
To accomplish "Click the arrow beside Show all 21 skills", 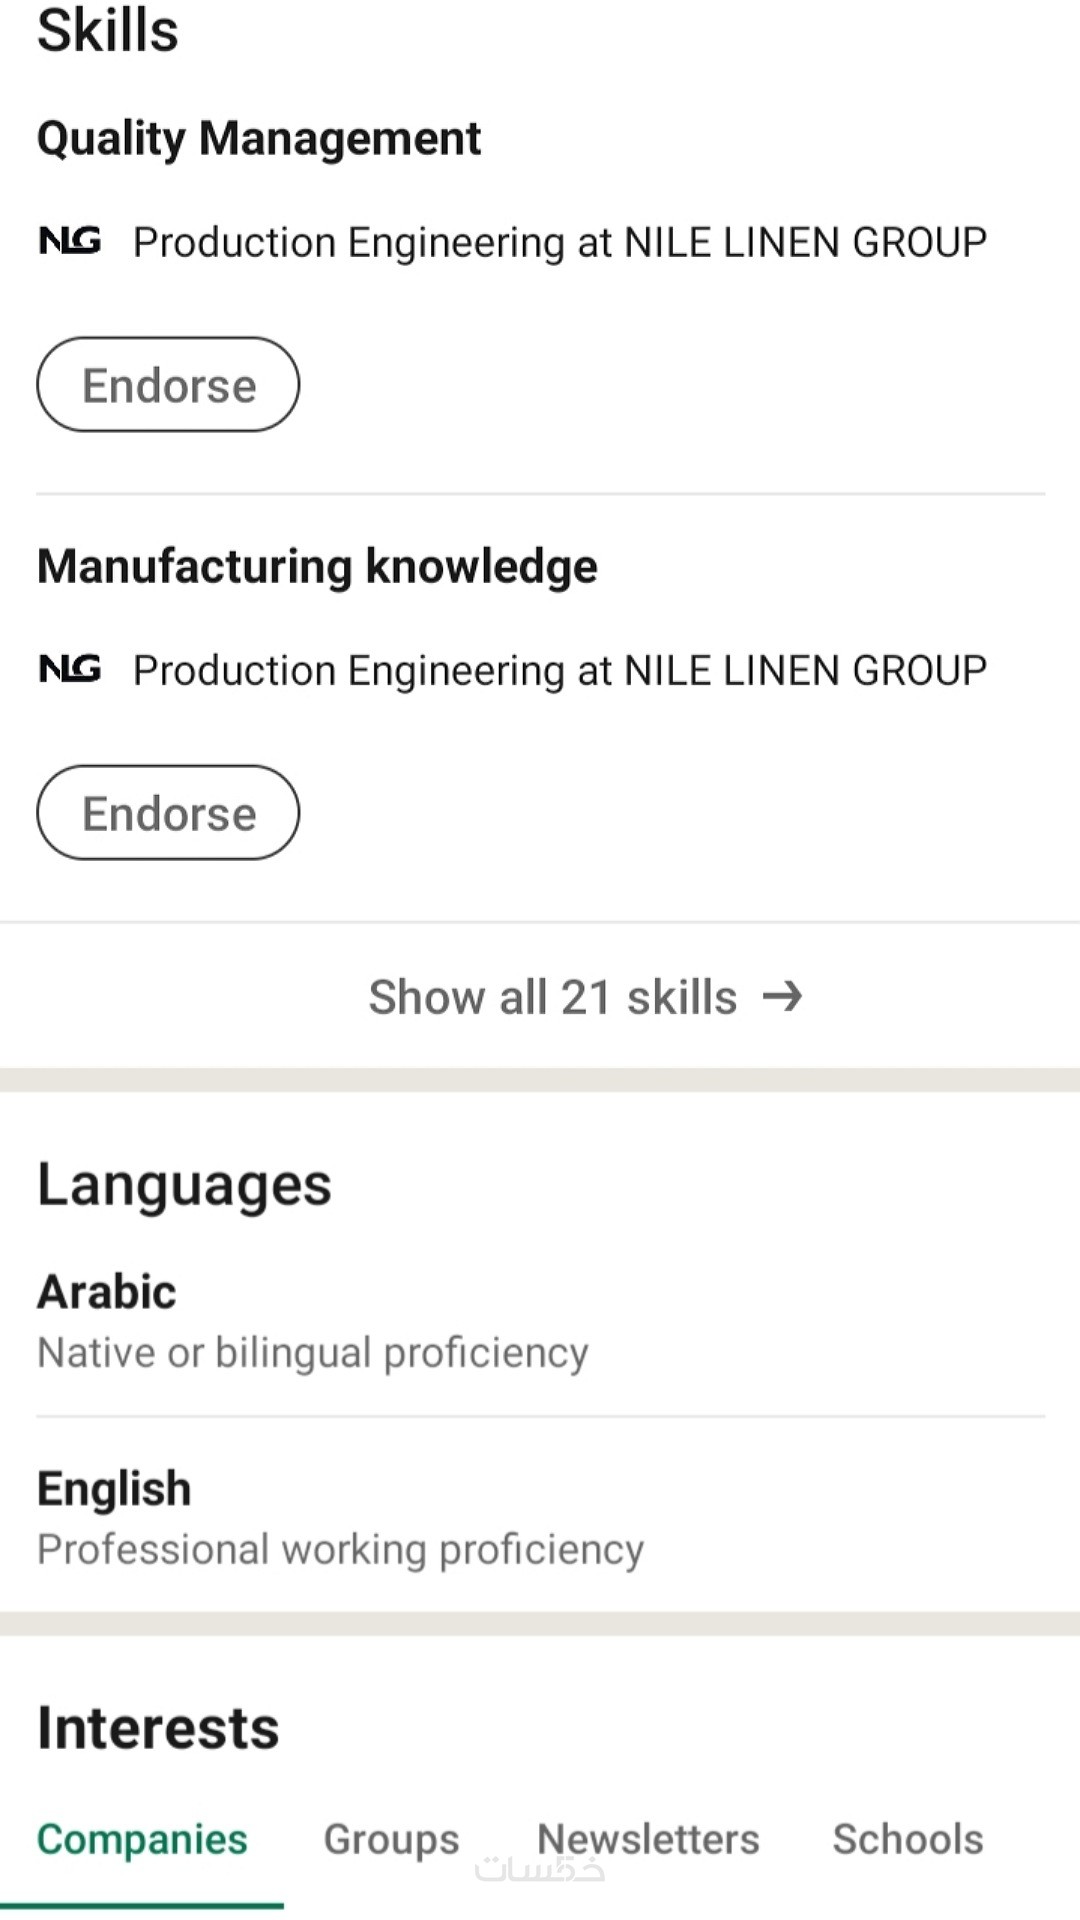I will tap(782, 996).
